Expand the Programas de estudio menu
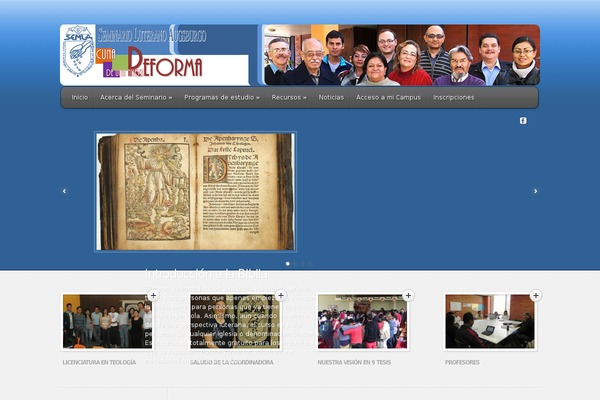 point(222,98)
